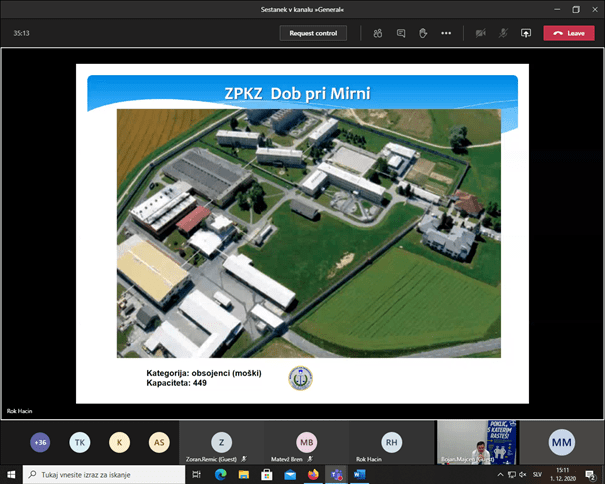
Task: Open Firefox from taskbar
Action: click(x=313, y=474)
